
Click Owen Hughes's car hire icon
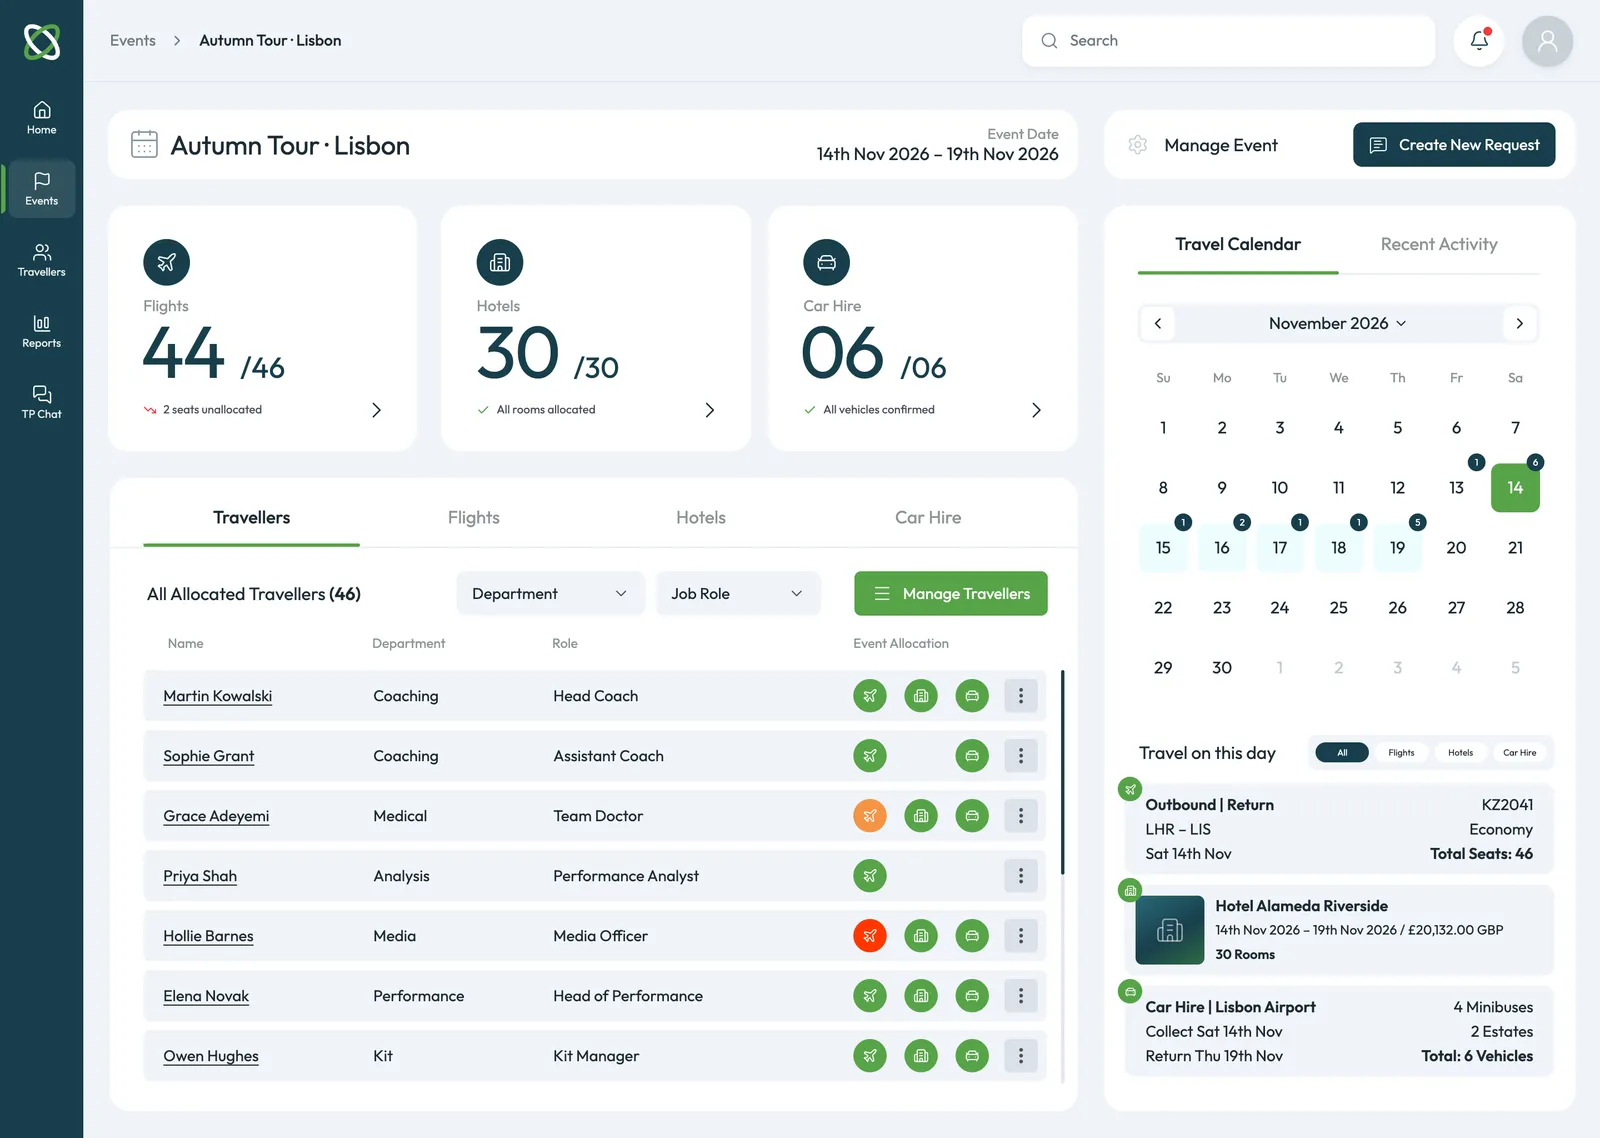972,1056
